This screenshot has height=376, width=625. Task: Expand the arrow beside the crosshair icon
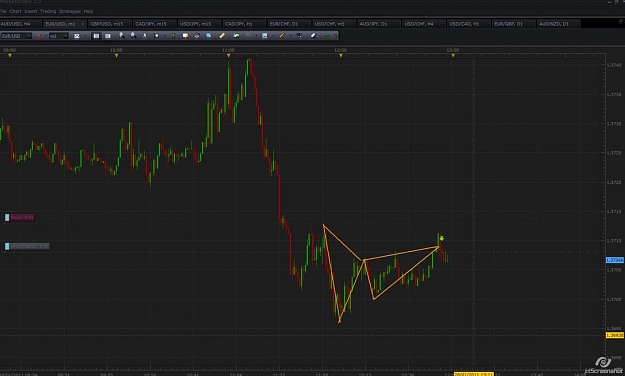[256, 36]
